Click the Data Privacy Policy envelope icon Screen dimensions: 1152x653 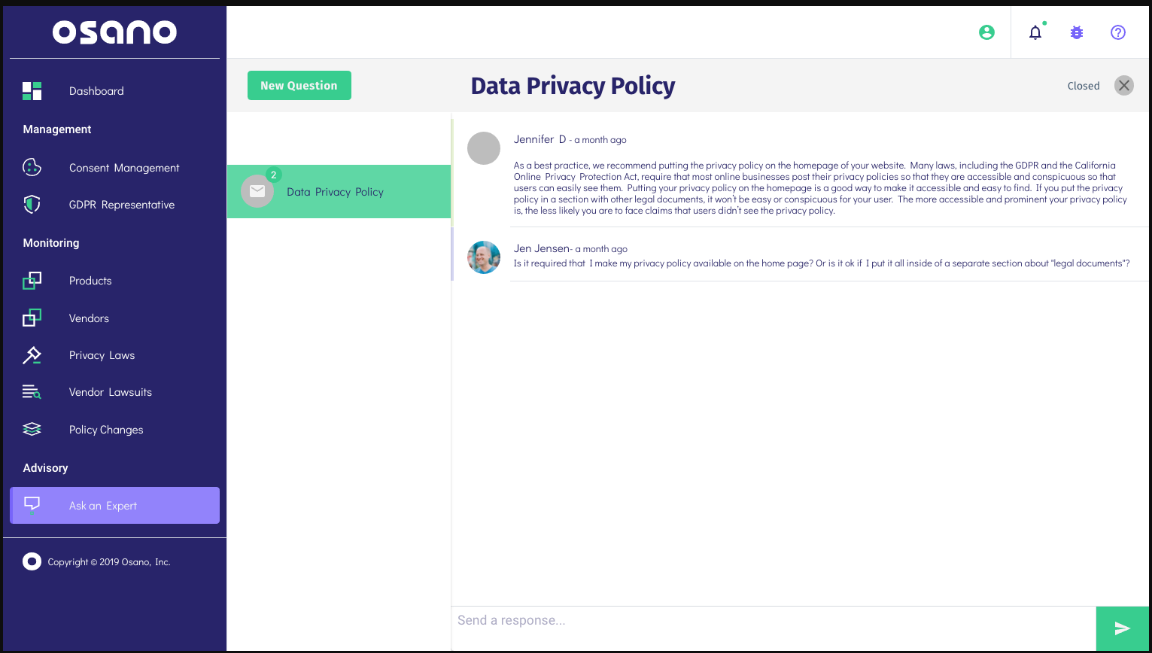point(257,191)
